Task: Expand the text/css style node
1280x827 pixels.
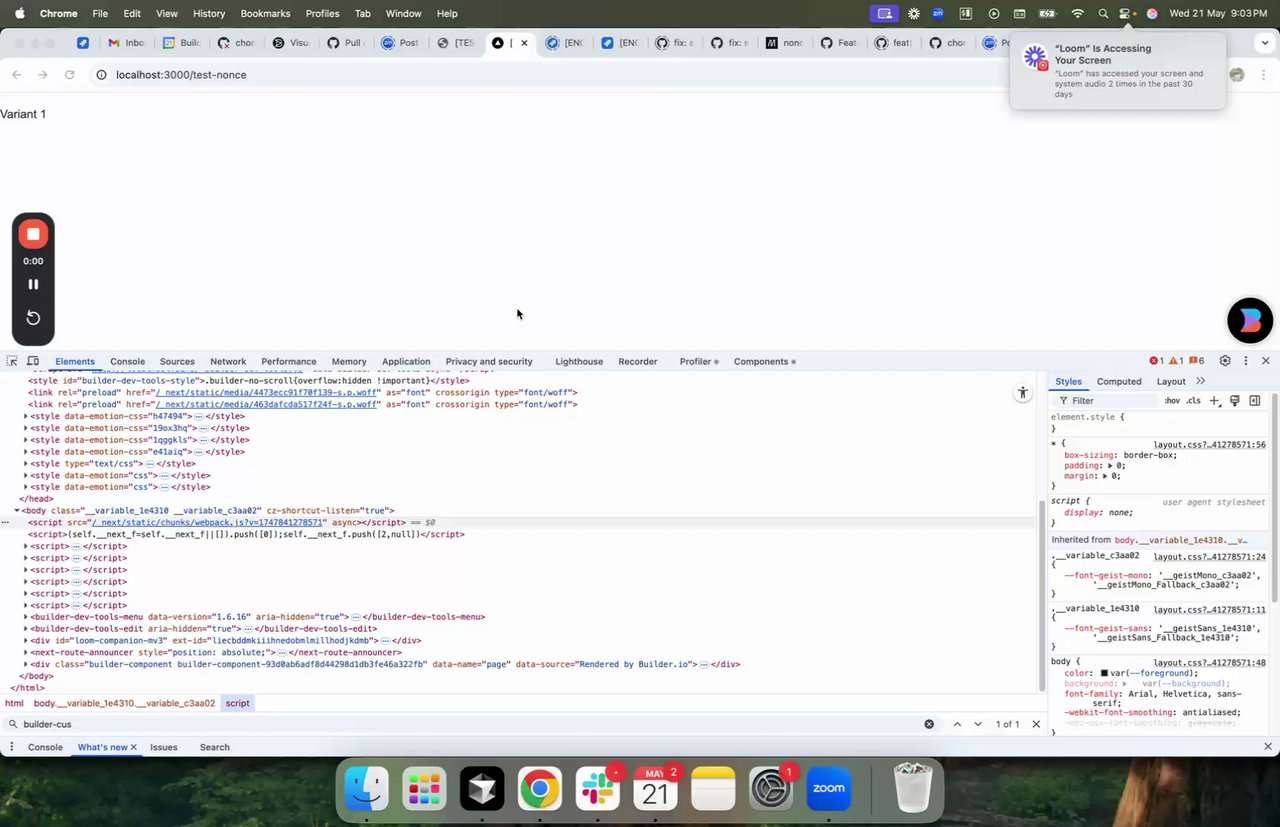Action: coord(25,464)
